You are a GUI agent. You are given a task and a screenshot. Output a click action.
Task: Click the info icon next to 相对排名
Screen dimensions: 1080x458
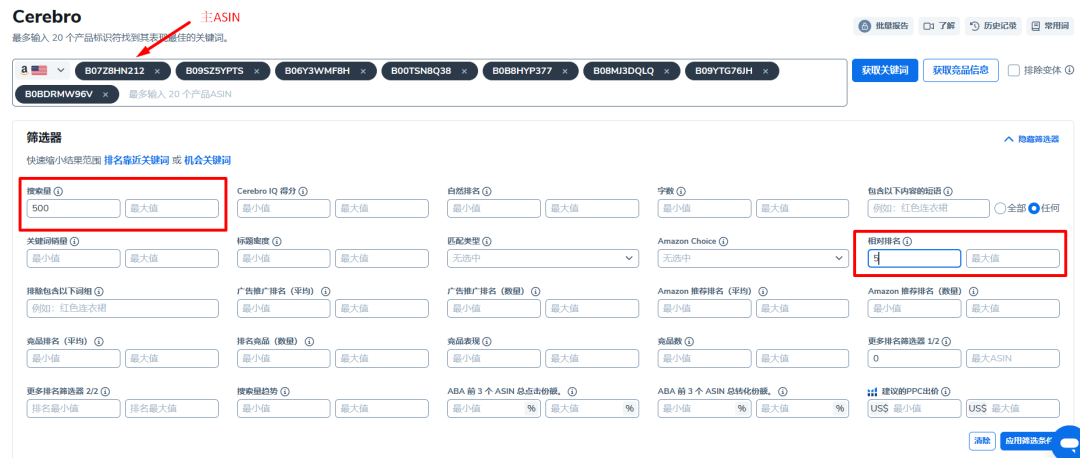coord(908,241)
